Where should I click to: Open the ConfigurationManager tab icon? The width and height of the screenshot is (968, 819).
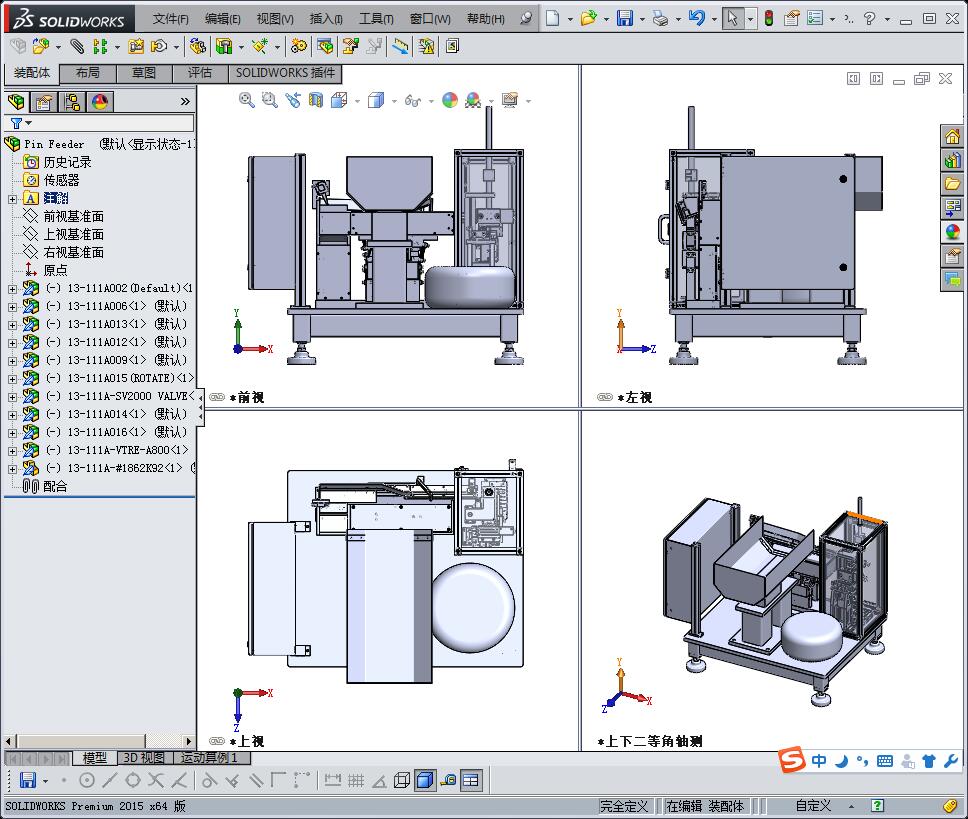(x=72, y=101)
